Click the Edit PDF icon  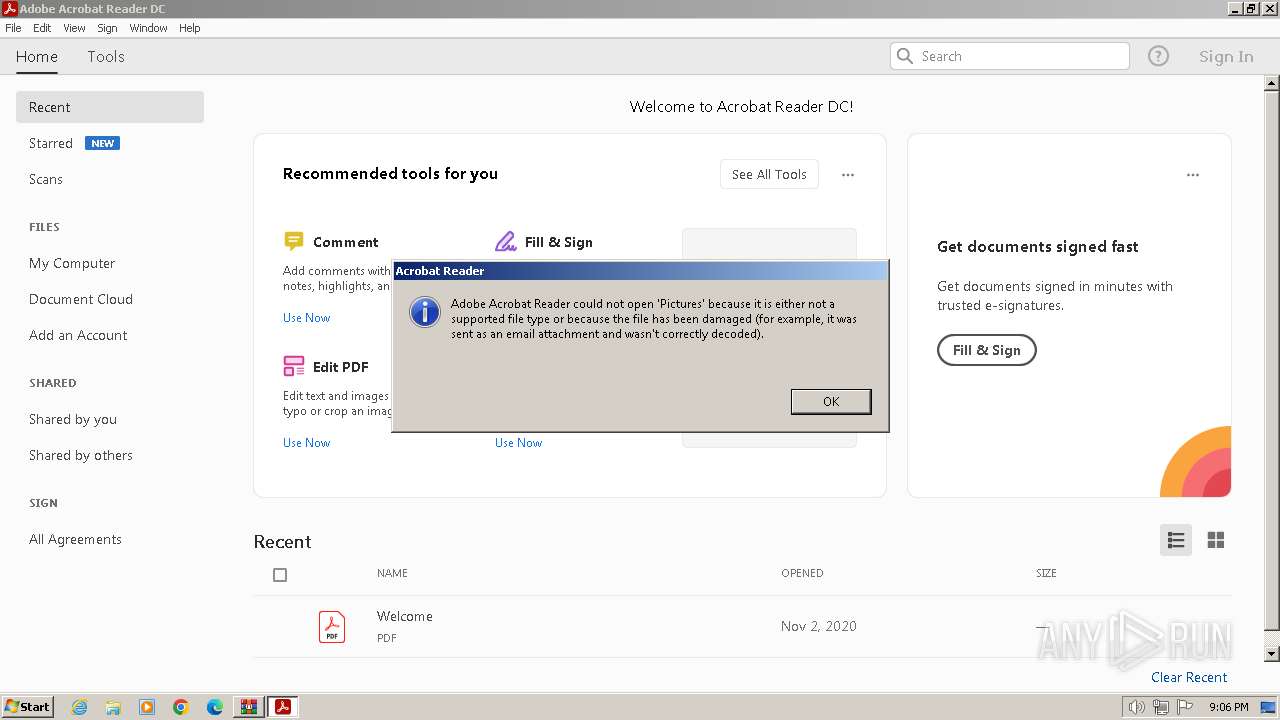[x=293, y=366]
